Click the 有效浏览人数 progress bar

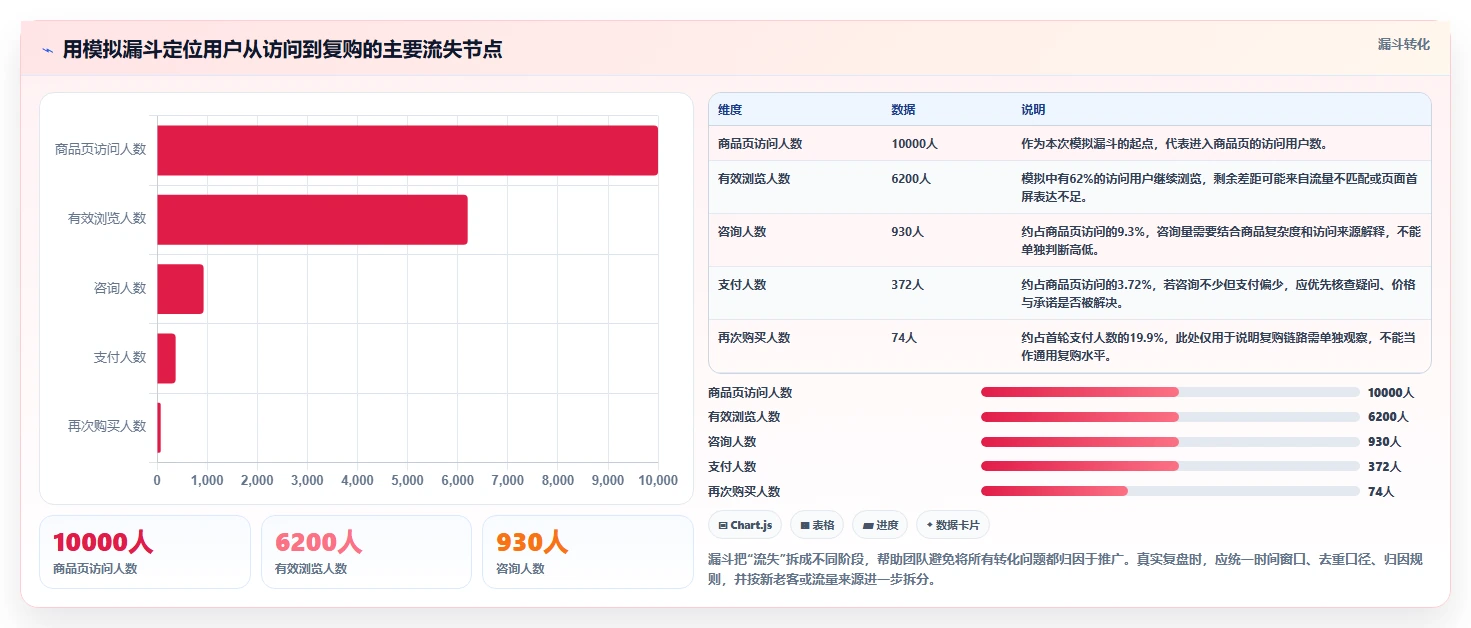(1170, 417)
